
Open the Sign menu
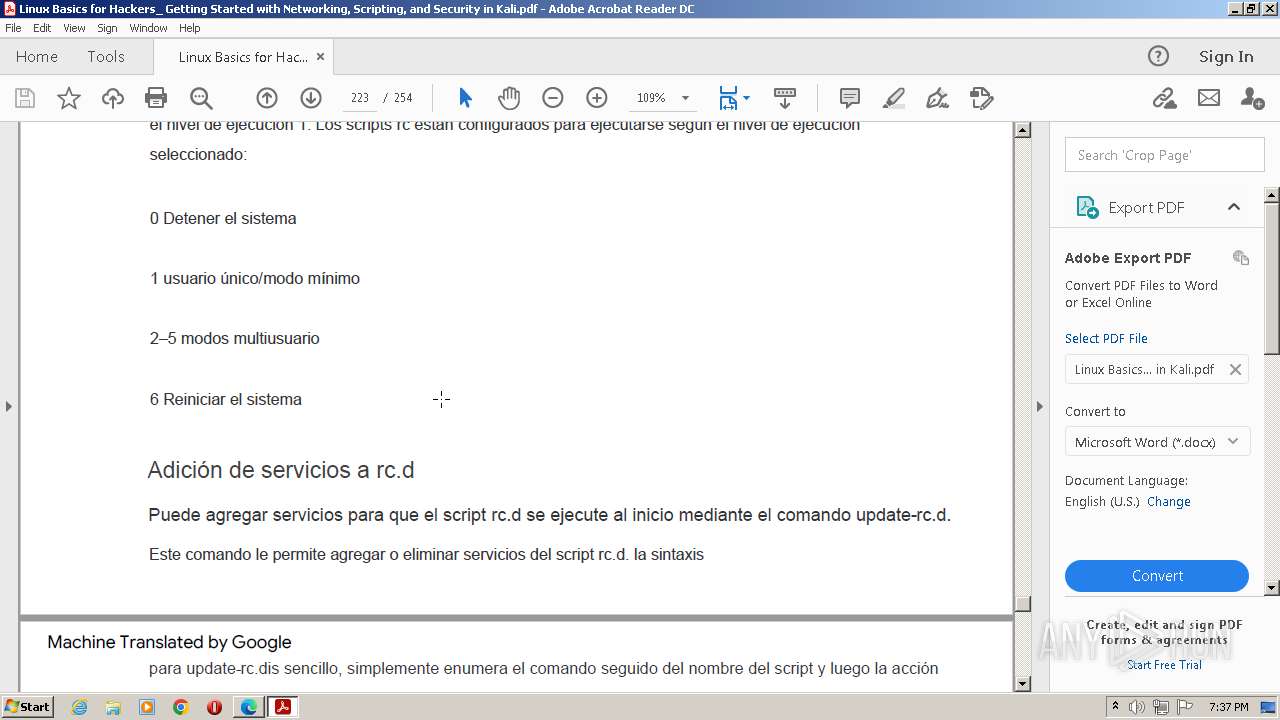pyautogui.click(x=107, y=28)
